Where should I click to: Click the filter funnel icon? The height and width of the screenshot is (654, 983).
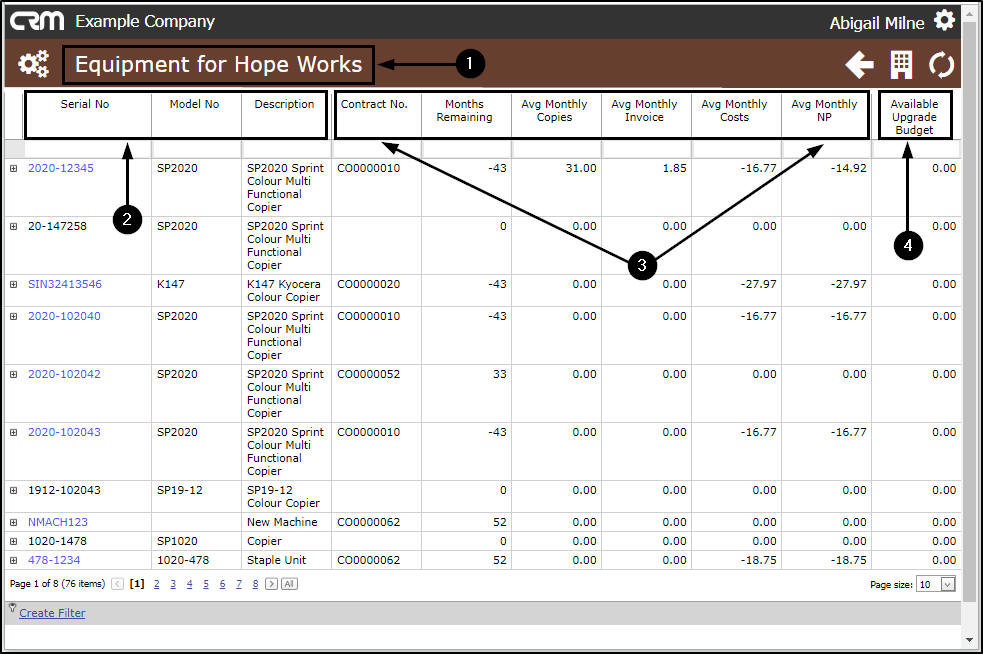12,608
